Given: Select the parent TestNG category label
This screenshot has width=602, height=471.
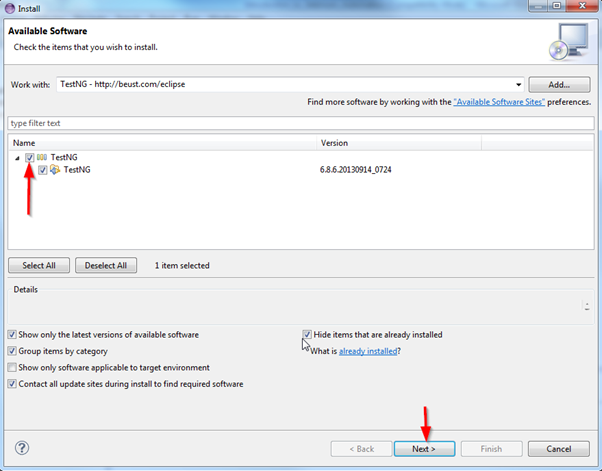Looking at the screenshot, I should pos(64,157).
